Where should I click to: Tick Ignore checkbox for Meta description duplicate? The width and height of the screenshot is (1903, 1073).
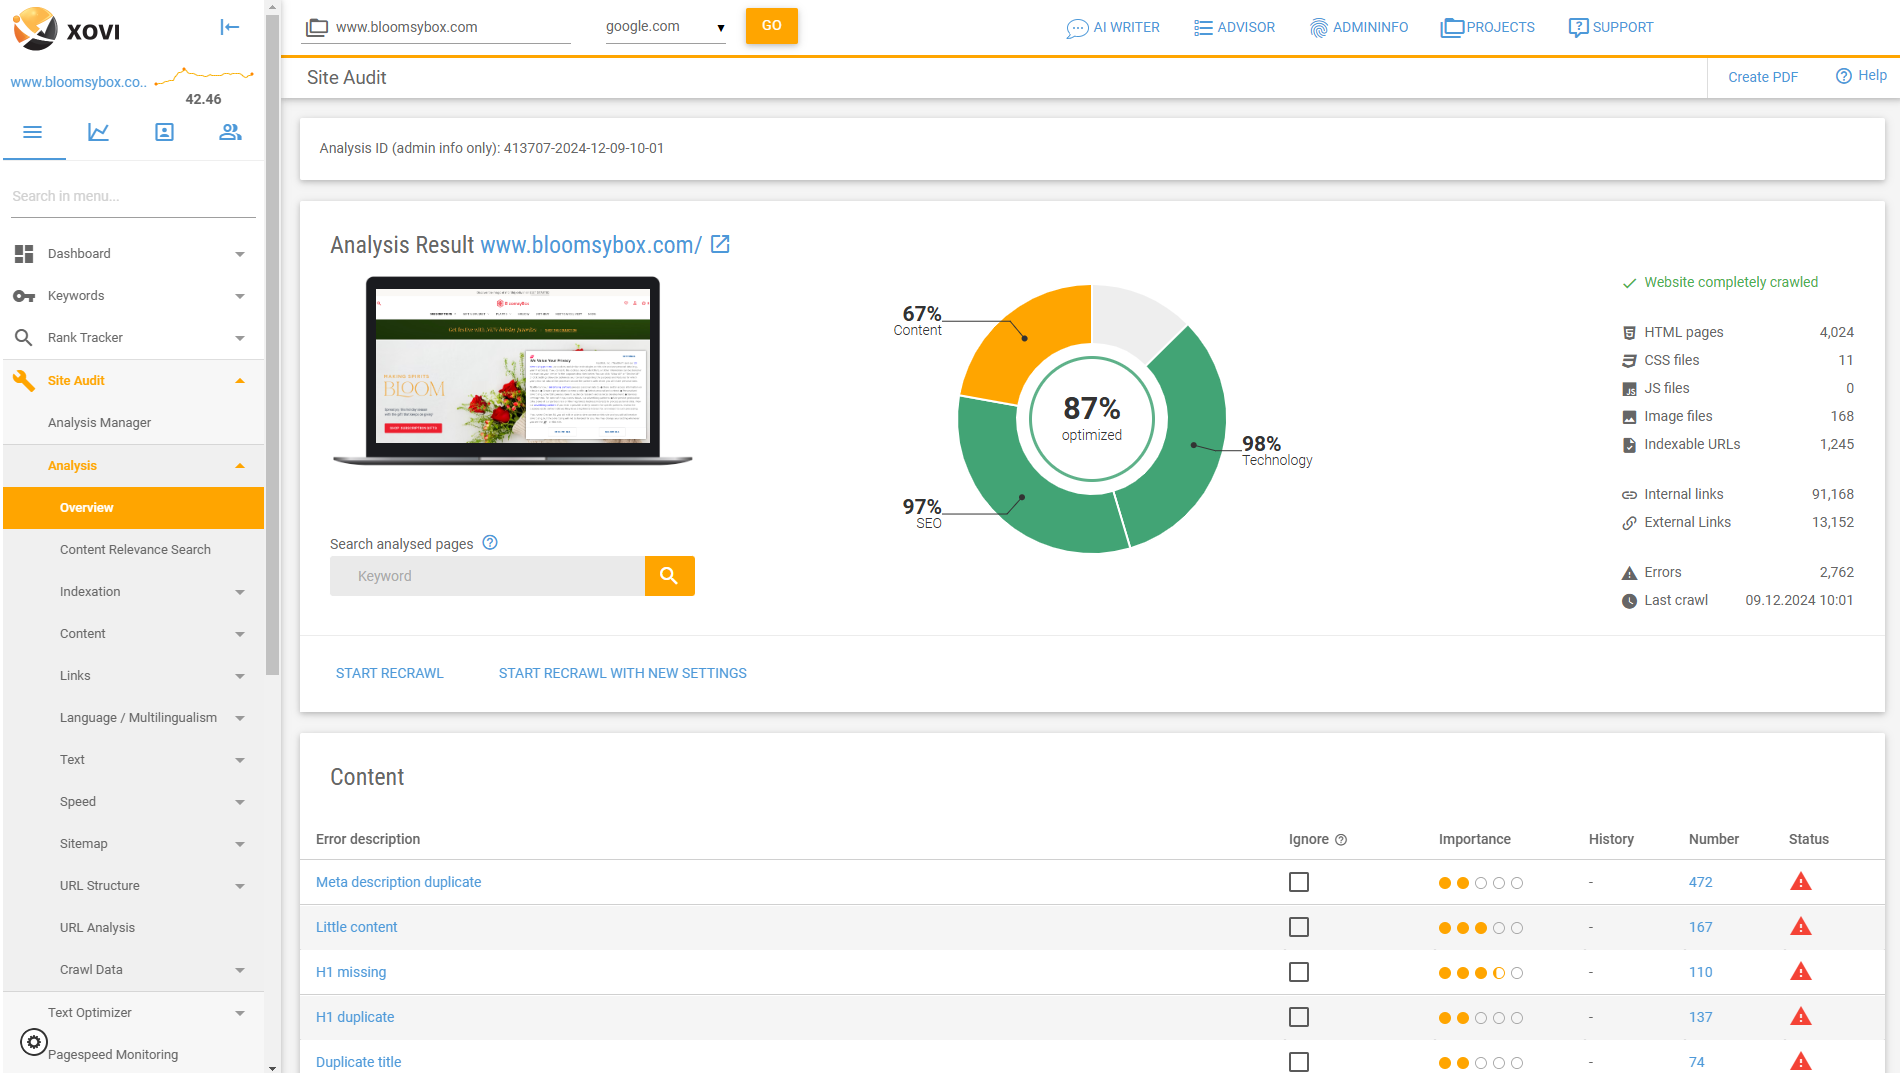[x=1299, y=882]
